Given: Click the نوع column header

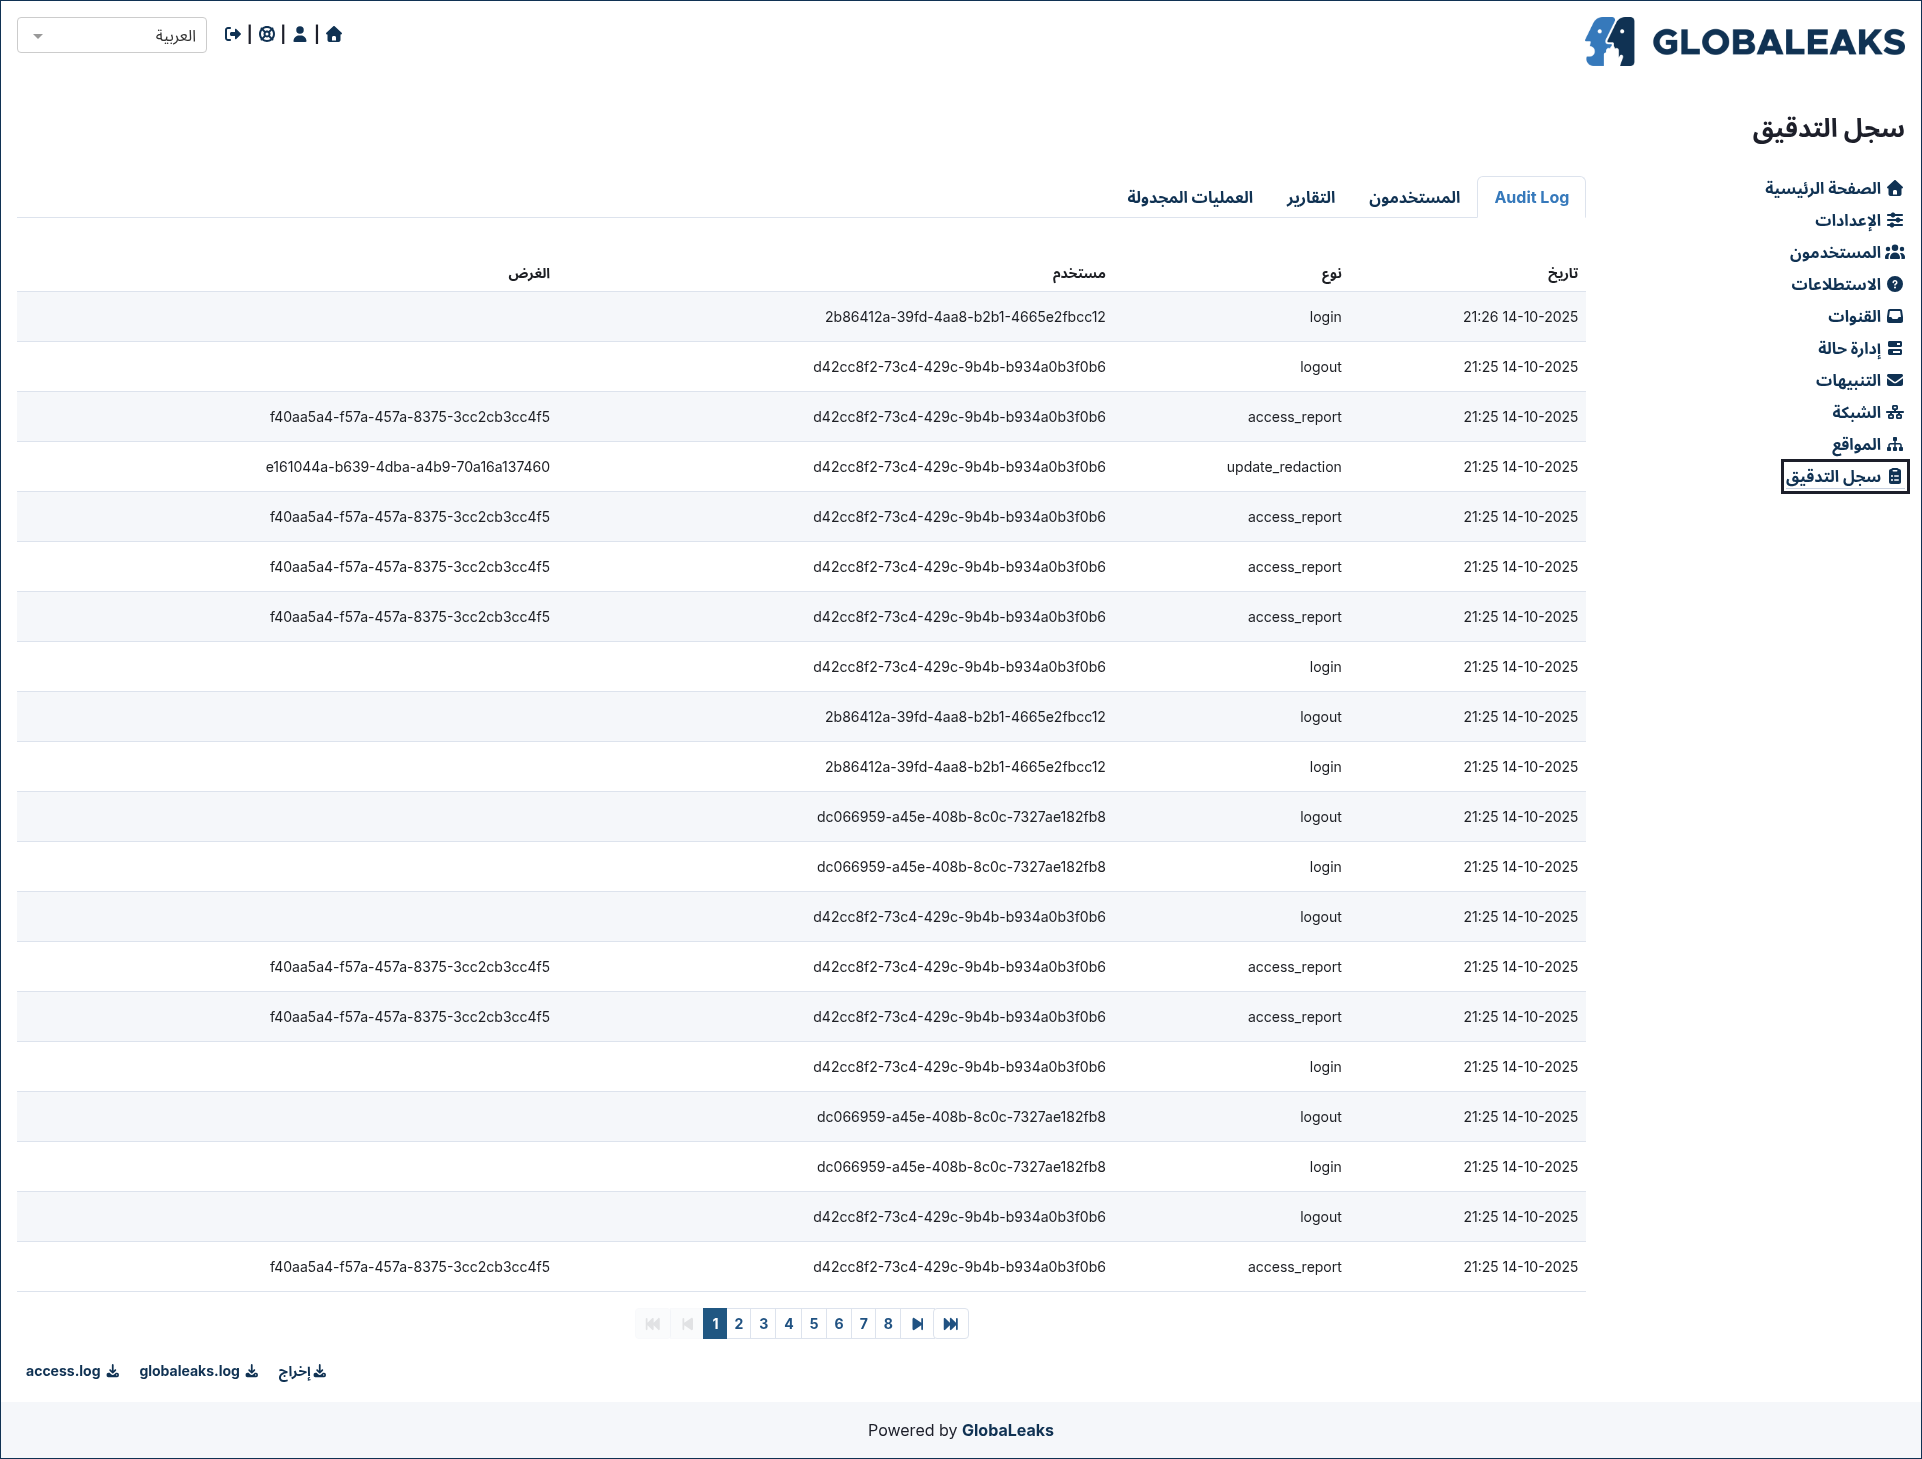Looking at the screenshot, I should coord(1331,273).
